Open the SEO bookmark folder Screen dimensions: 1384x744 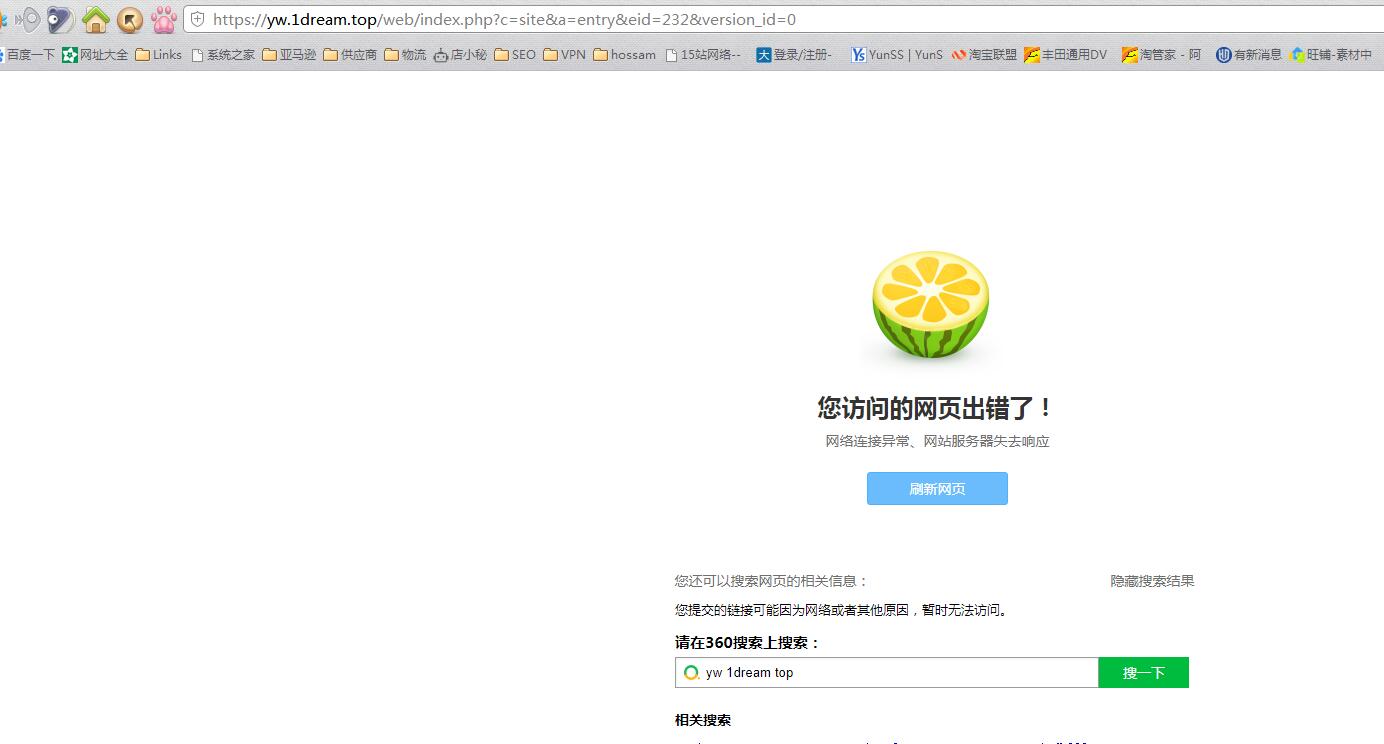pyautogui.click(x=515, y=55)
